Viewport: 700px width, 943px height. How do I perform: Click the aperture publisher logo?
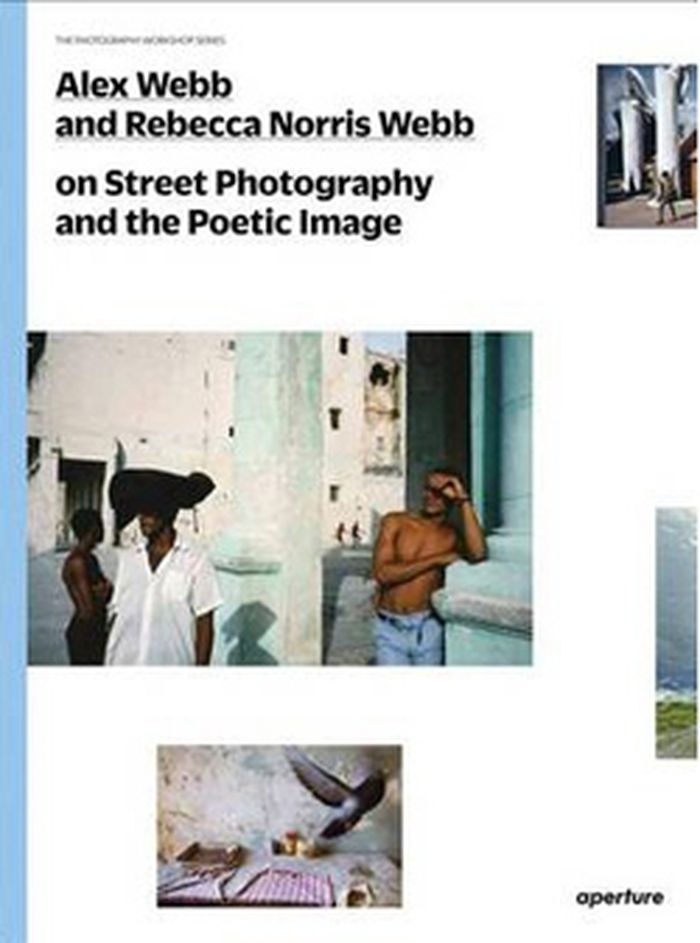coord(619,898)
